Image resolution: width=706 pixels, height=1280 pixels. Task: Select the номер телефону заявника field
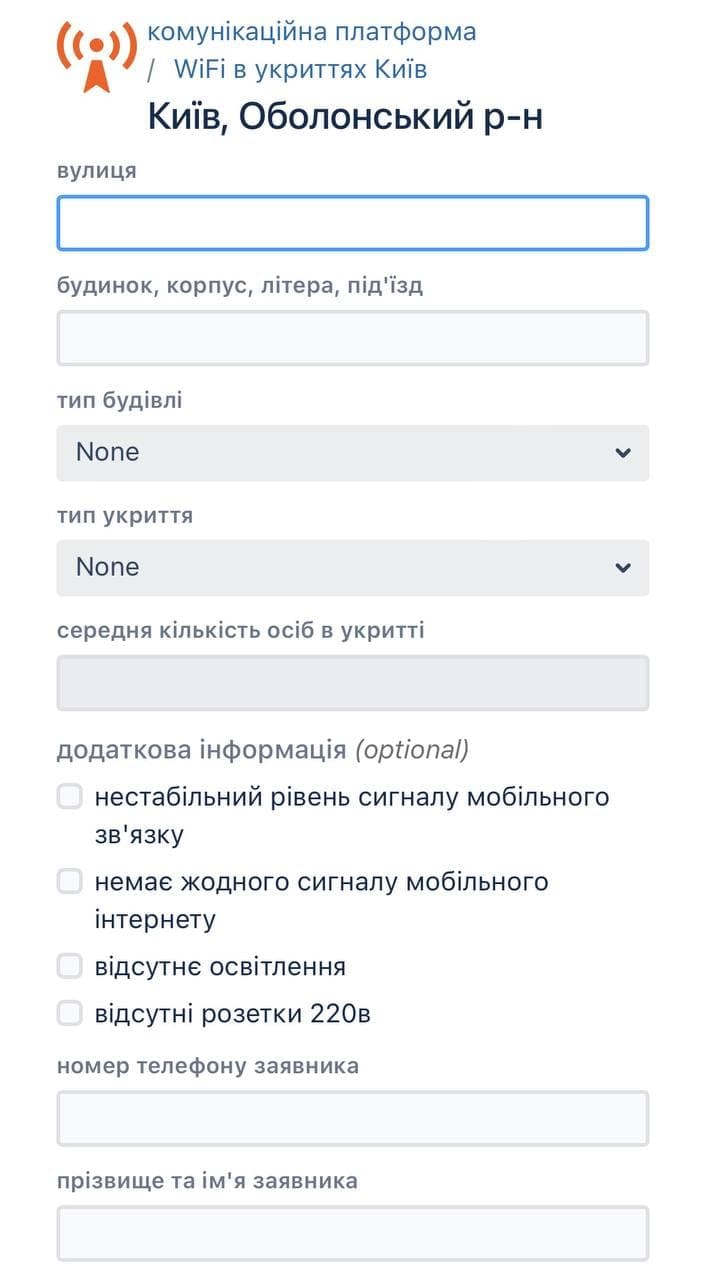(x=352, y=1118)
